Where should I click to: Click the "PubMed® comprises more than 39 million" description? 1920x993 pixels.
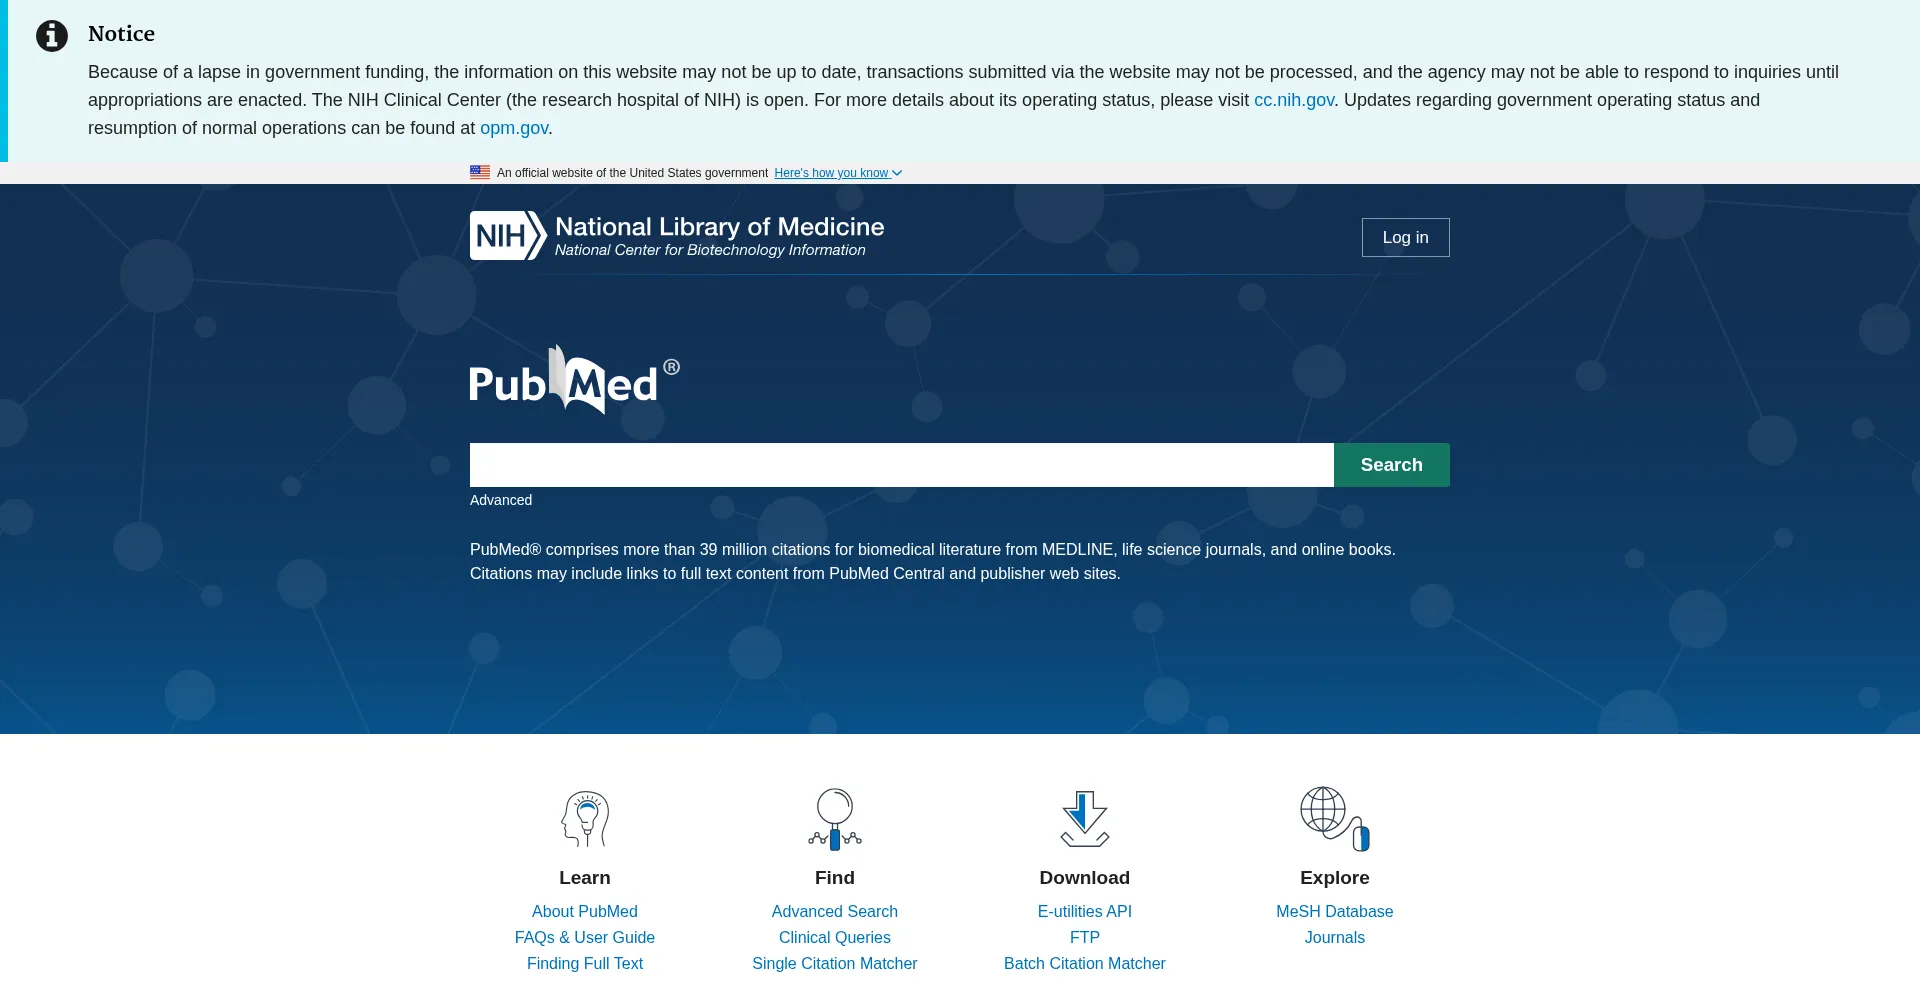point(933,562)
